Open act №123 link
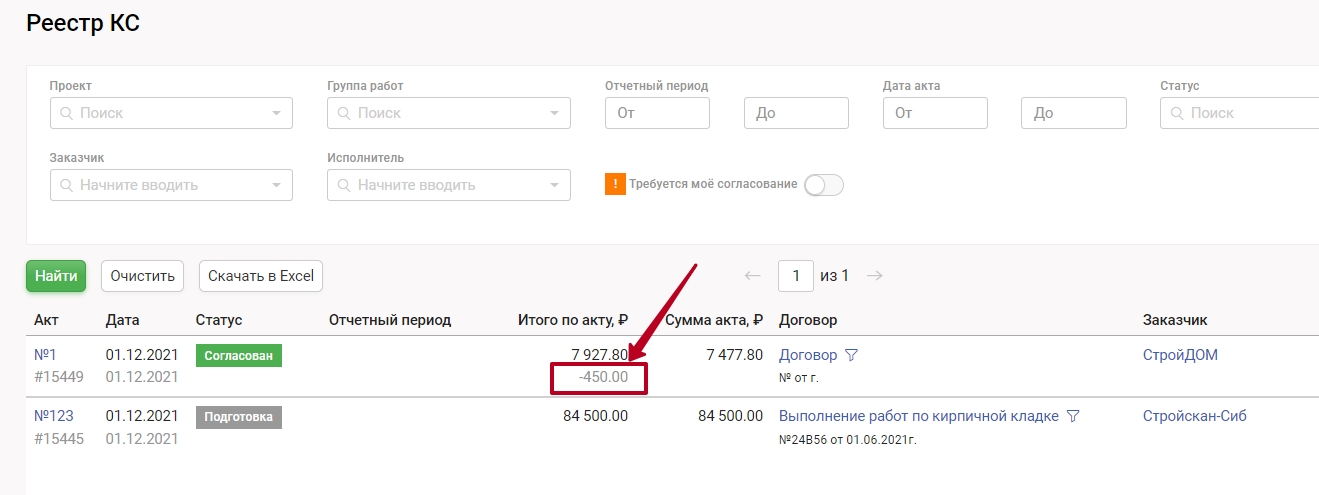The image size is (1319, 495). [x=54, y=416]
